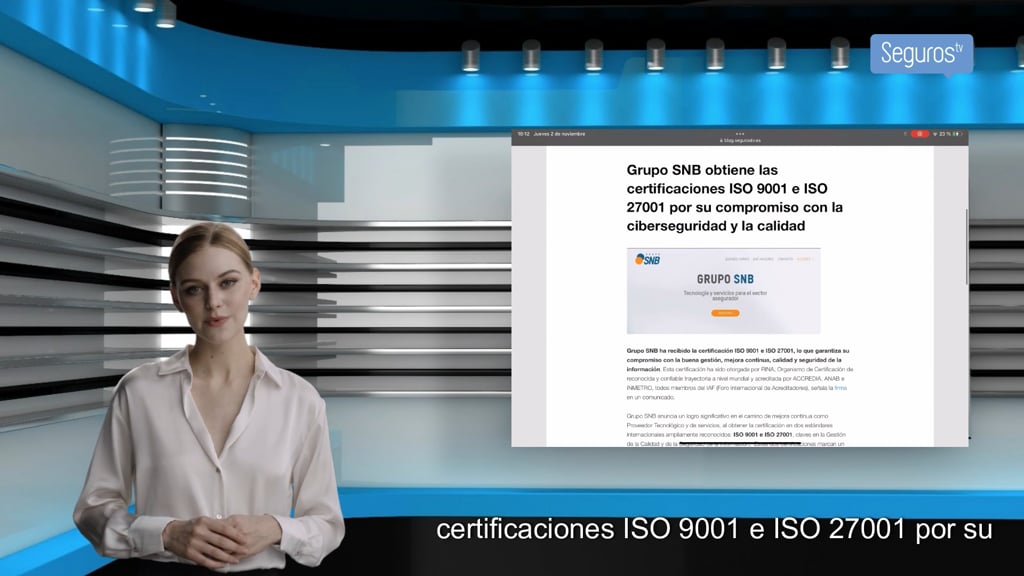Click the date 'Jueves 2 de noviembre'
The height and width of the screenshot is (576, 1024).
(x=559, y=134)
